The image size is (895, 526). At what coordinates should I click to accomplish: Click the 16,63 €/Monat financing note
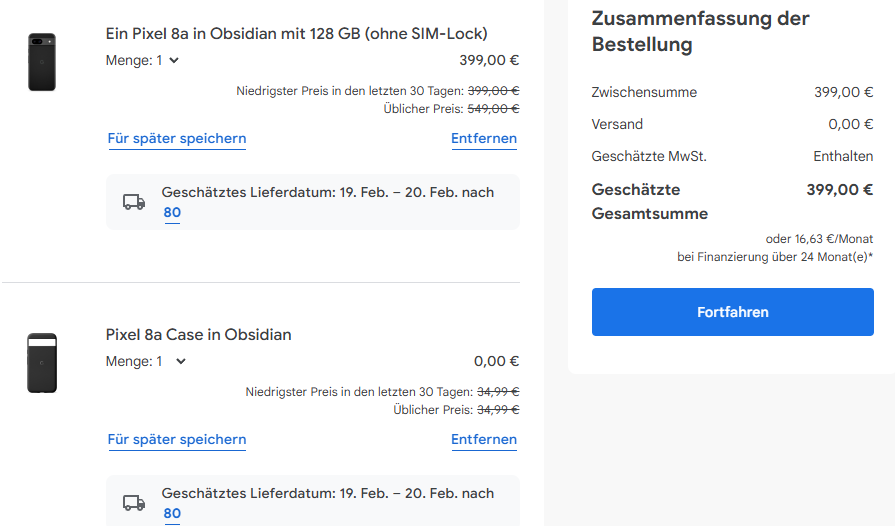click(819, 239)
